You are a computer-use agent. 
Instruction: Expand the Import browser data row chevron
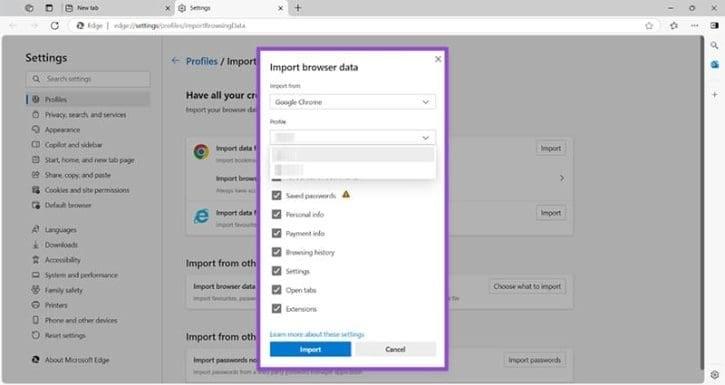[562, 178]
